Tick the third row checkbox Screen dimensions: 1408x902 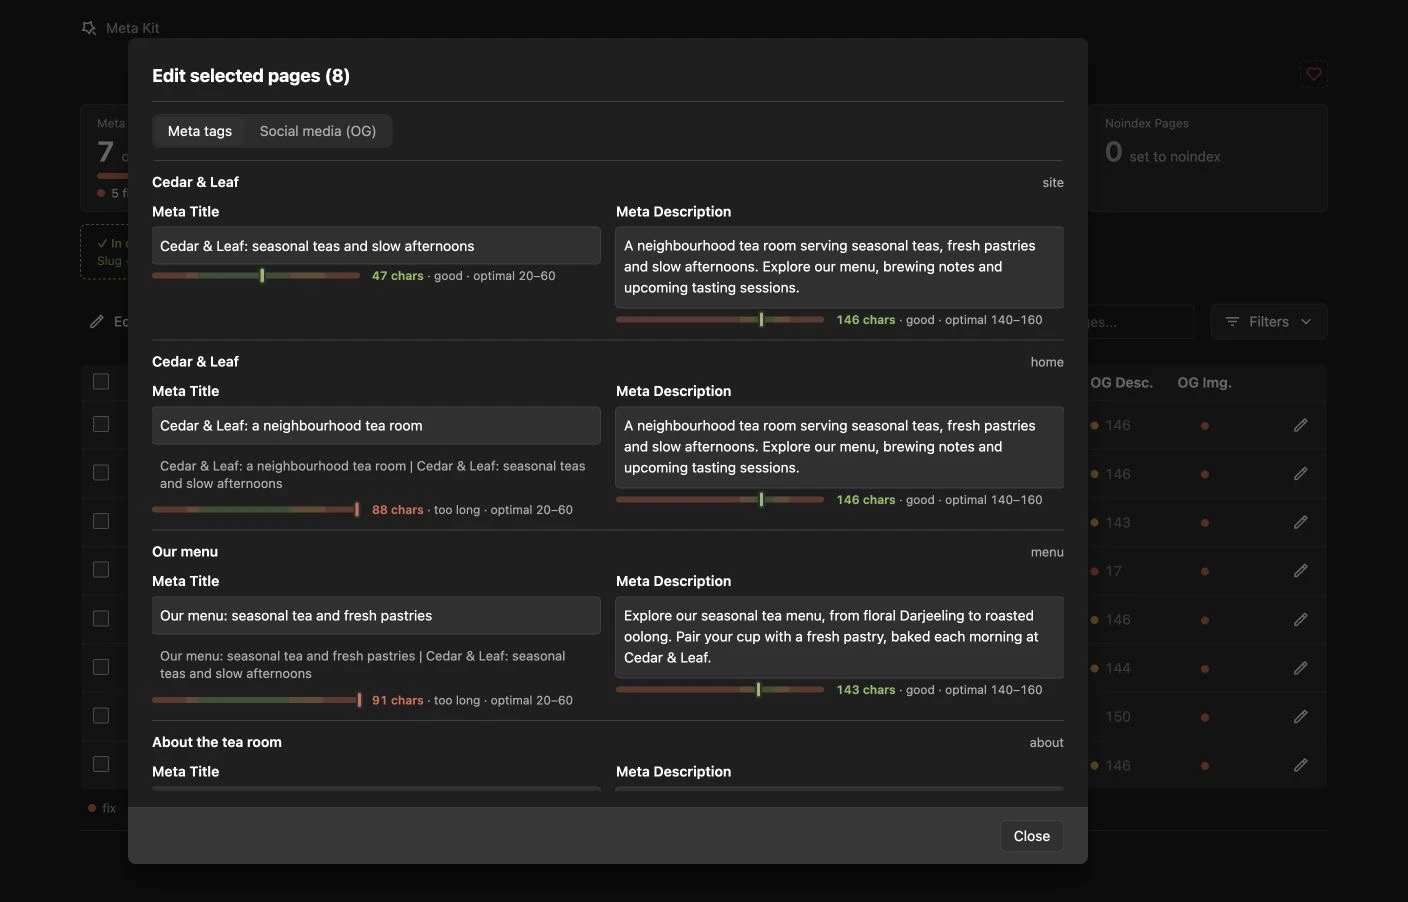point(101,521)
